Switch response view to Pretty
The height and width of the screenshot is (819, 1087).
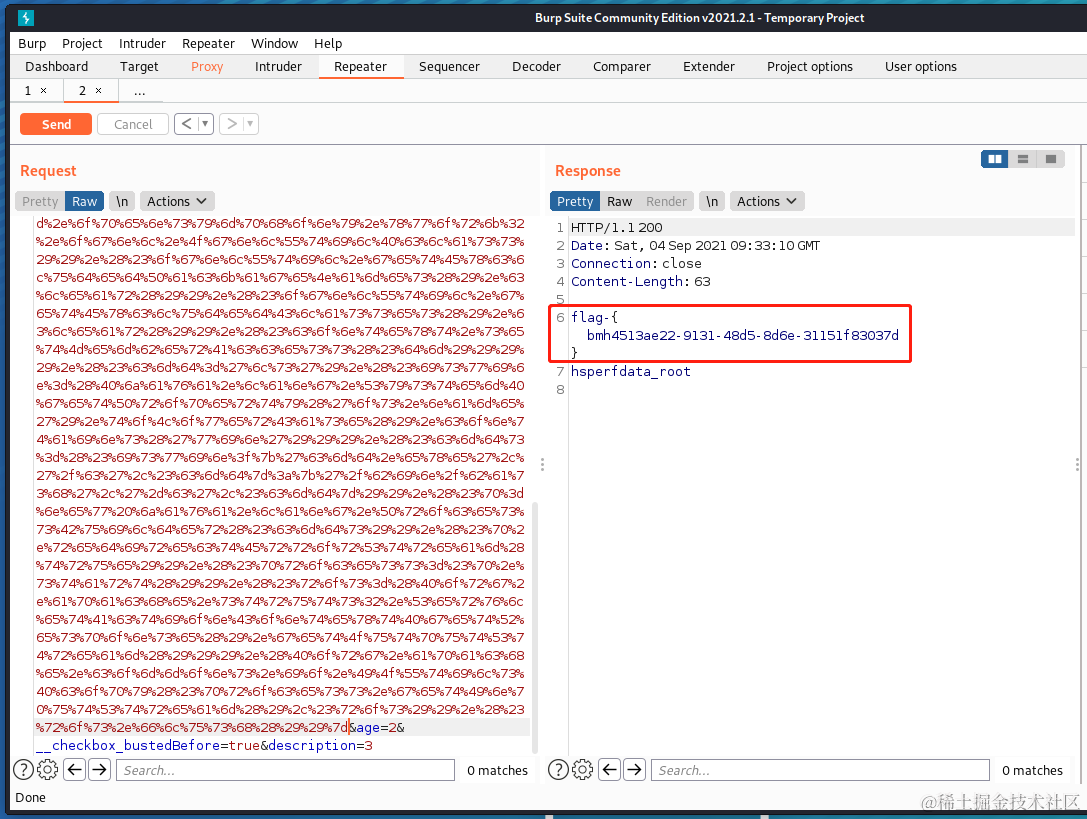[x=575, y=201]
